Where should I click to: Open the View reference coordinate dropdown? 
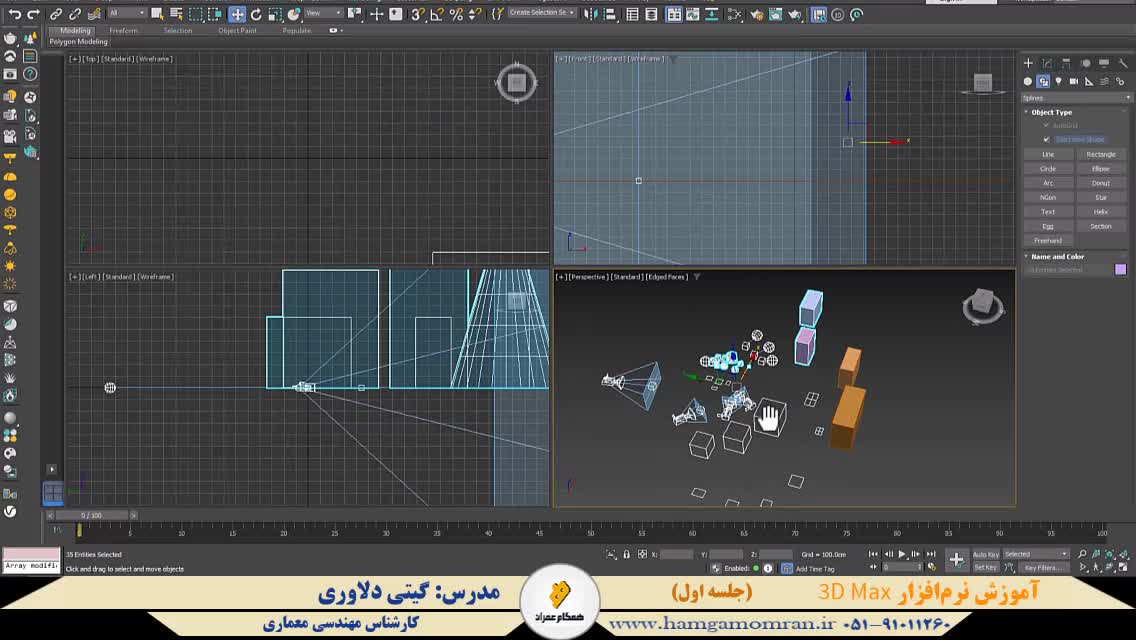[323, 13]
